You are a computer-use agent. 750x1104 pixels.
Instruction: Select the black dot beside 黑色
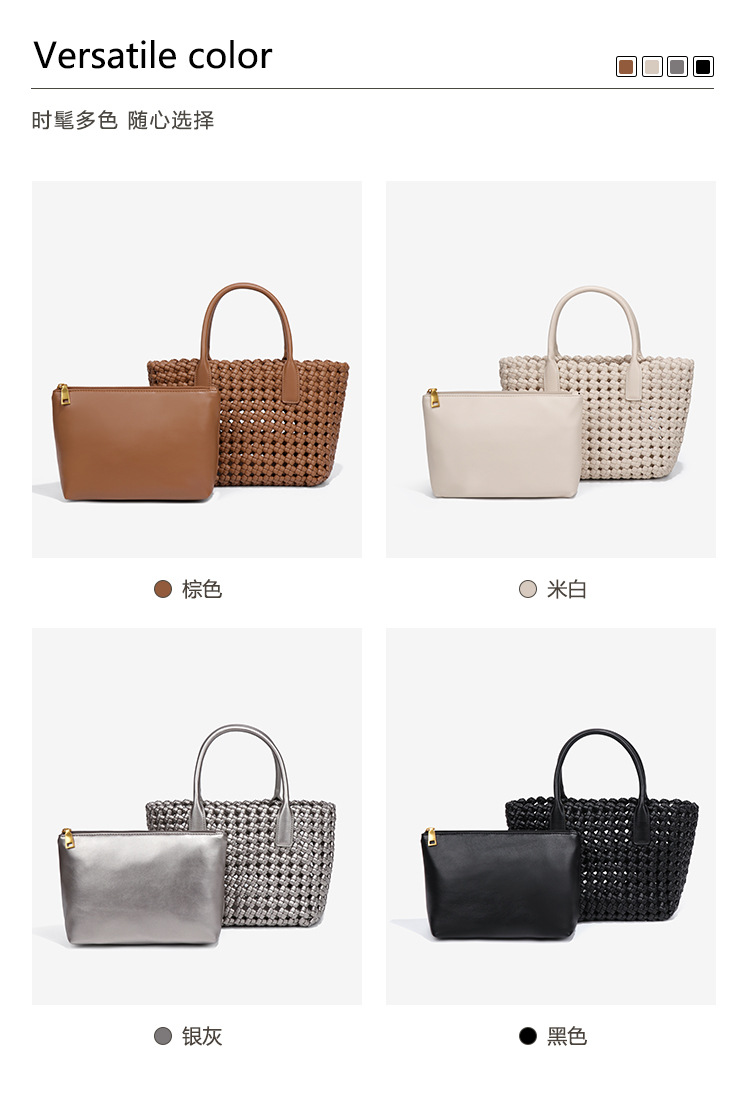coord(527,1036)
